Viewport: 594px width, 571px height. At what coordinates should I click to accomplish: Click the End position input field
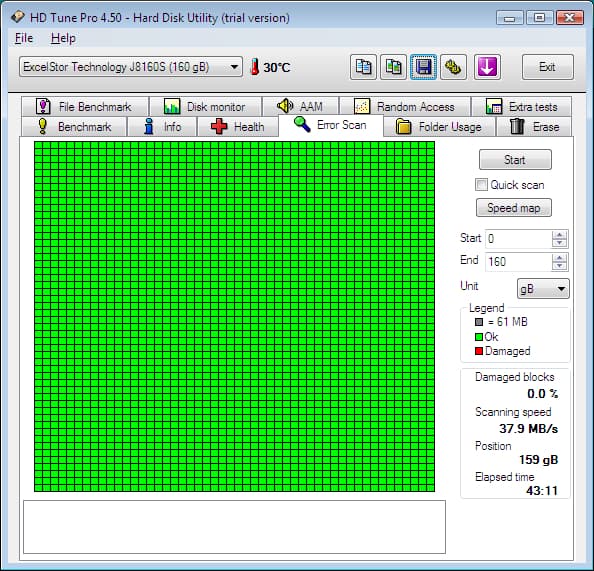[x=518, y=261]
